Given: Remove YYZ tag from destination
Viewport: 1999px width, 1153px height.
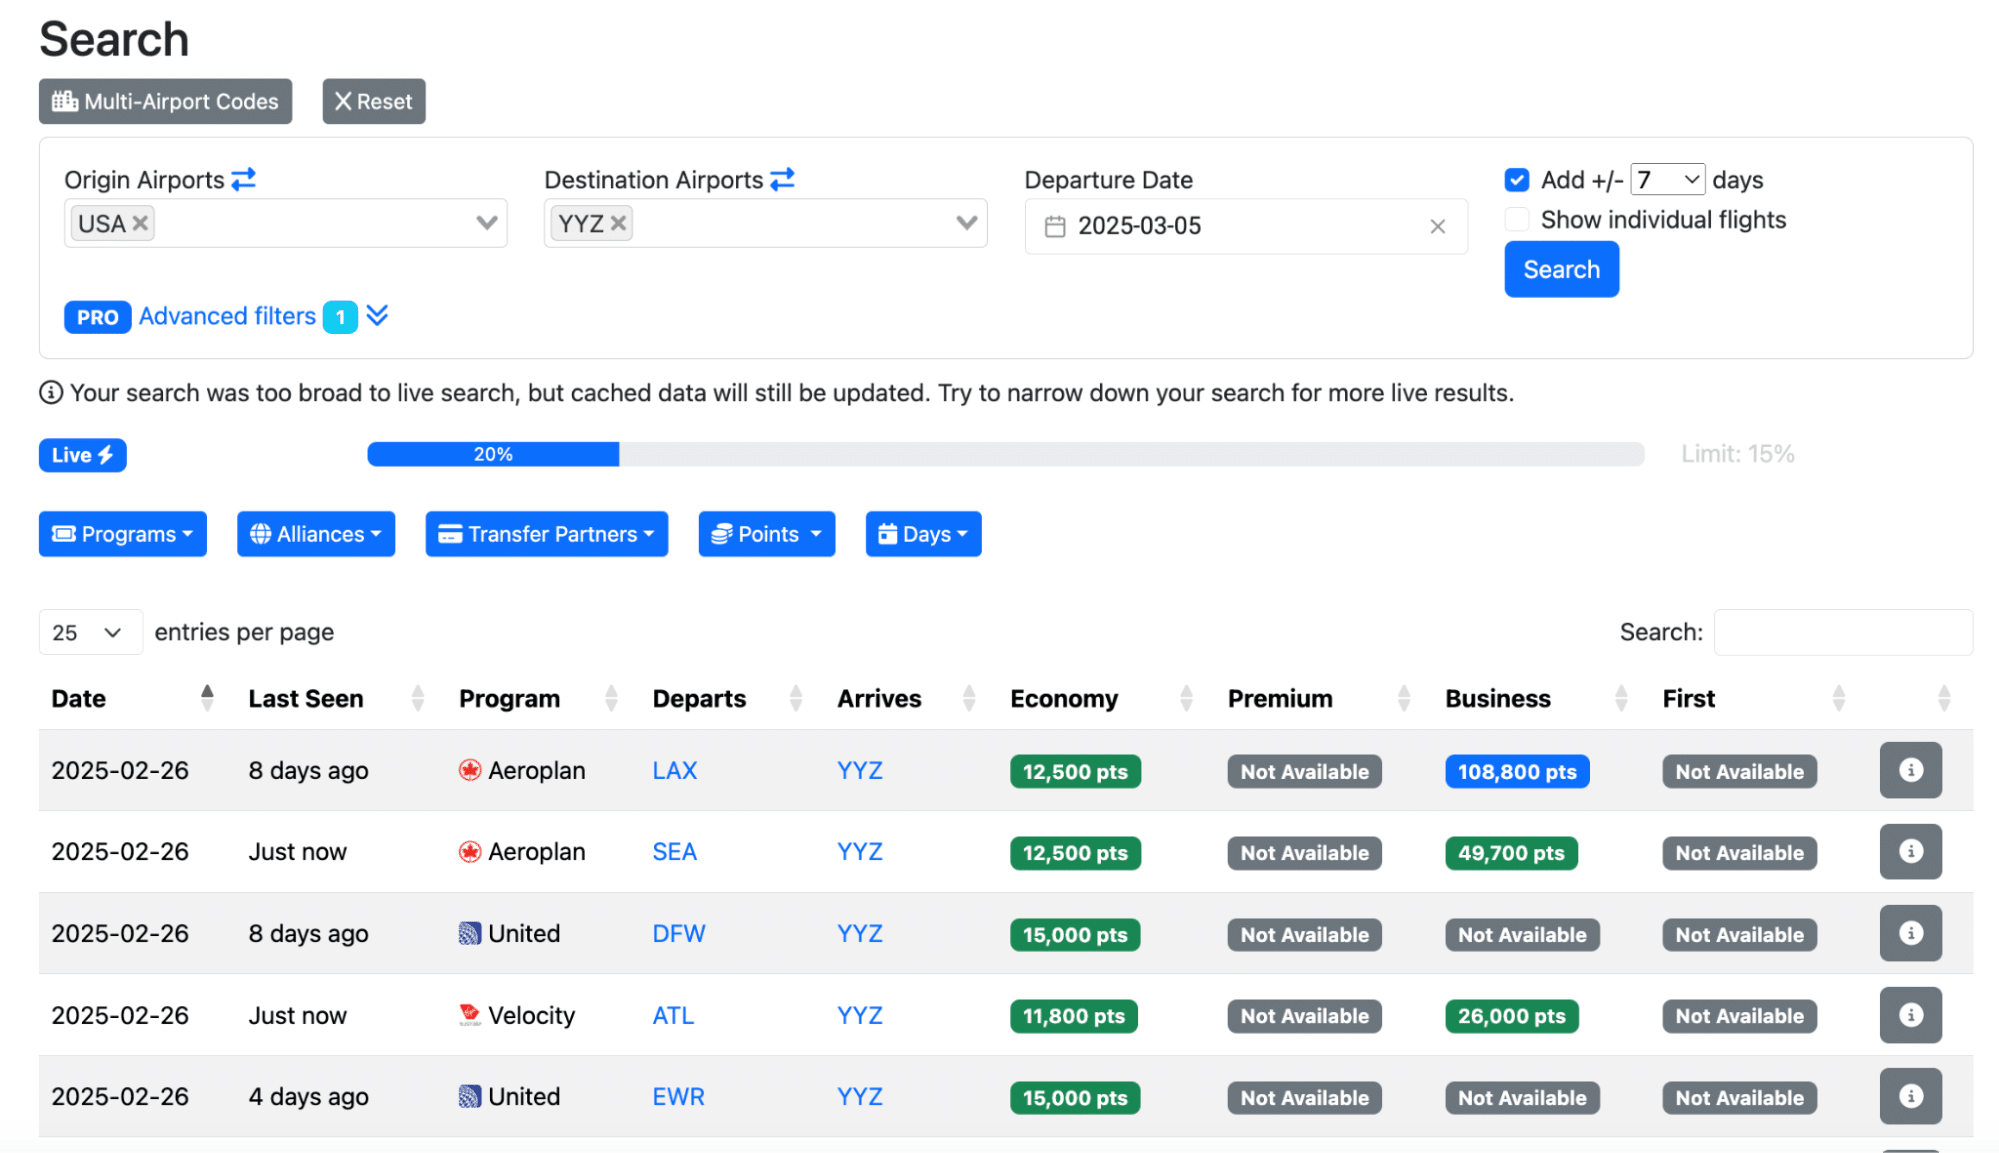Looking at the screenshot, I should (619, 223).
